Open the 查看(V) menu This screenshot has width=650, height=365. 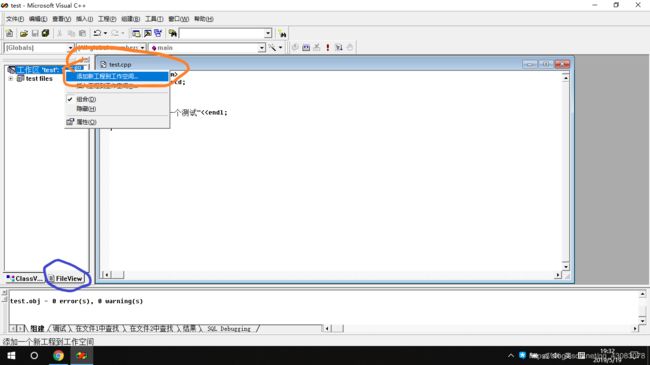pyautogui.click(x=61, y=19)
